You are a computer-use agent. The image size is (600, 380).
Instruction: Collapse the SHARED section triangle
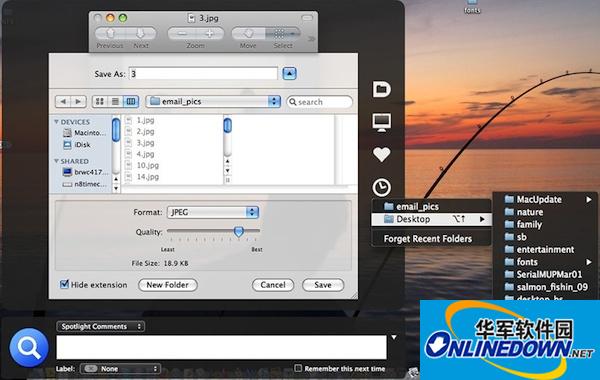click(57, 161)
